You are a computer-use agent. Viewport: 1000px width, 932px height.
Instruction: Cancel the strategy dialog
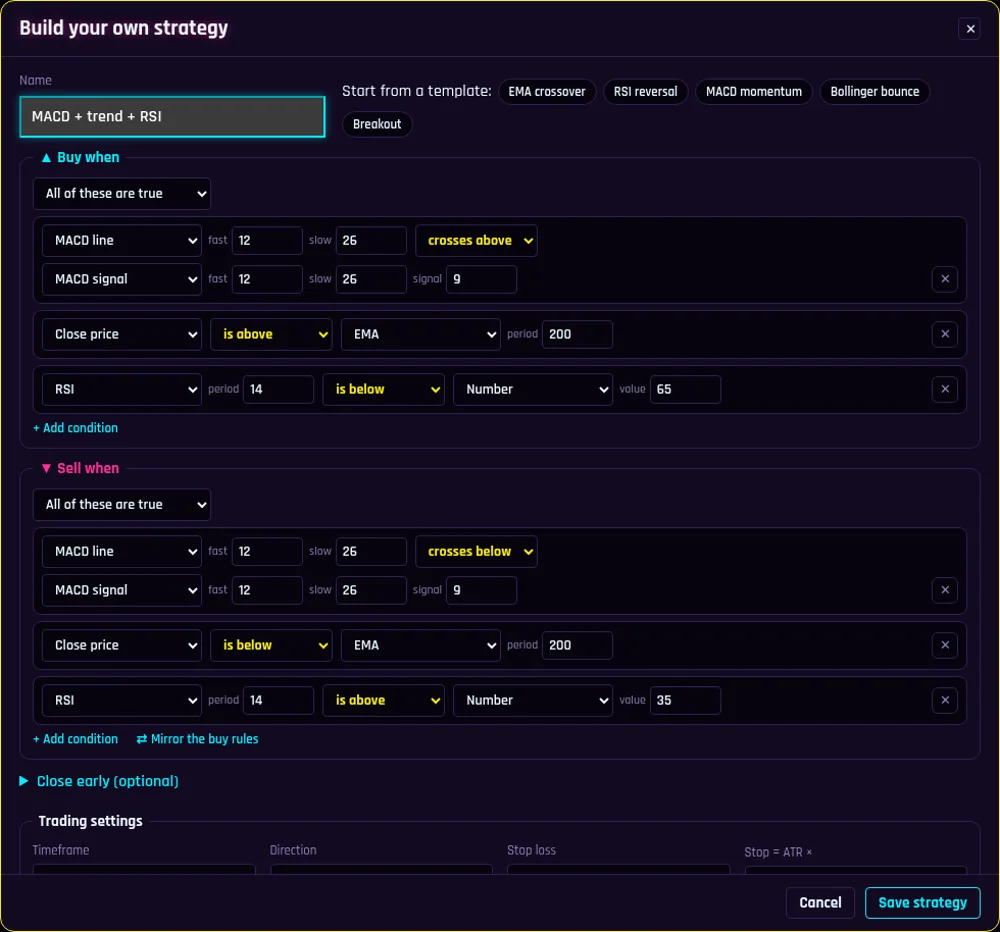tap(820, 903)
